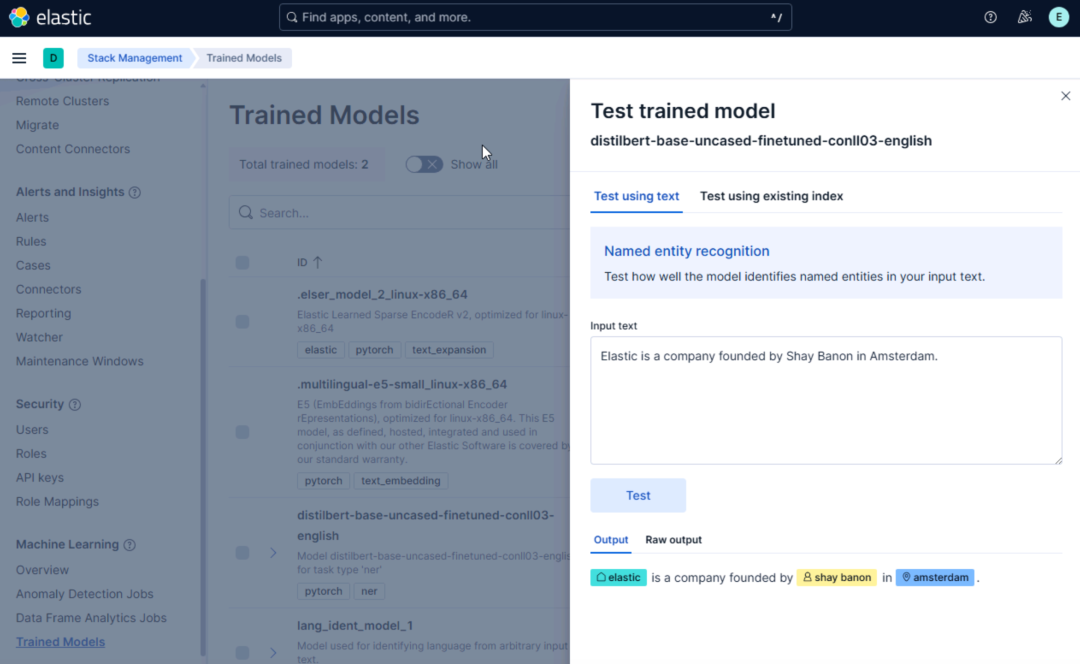Open Reporting in sidebar
Viewport: 1080px width, 664px height.
coord(43,313)
